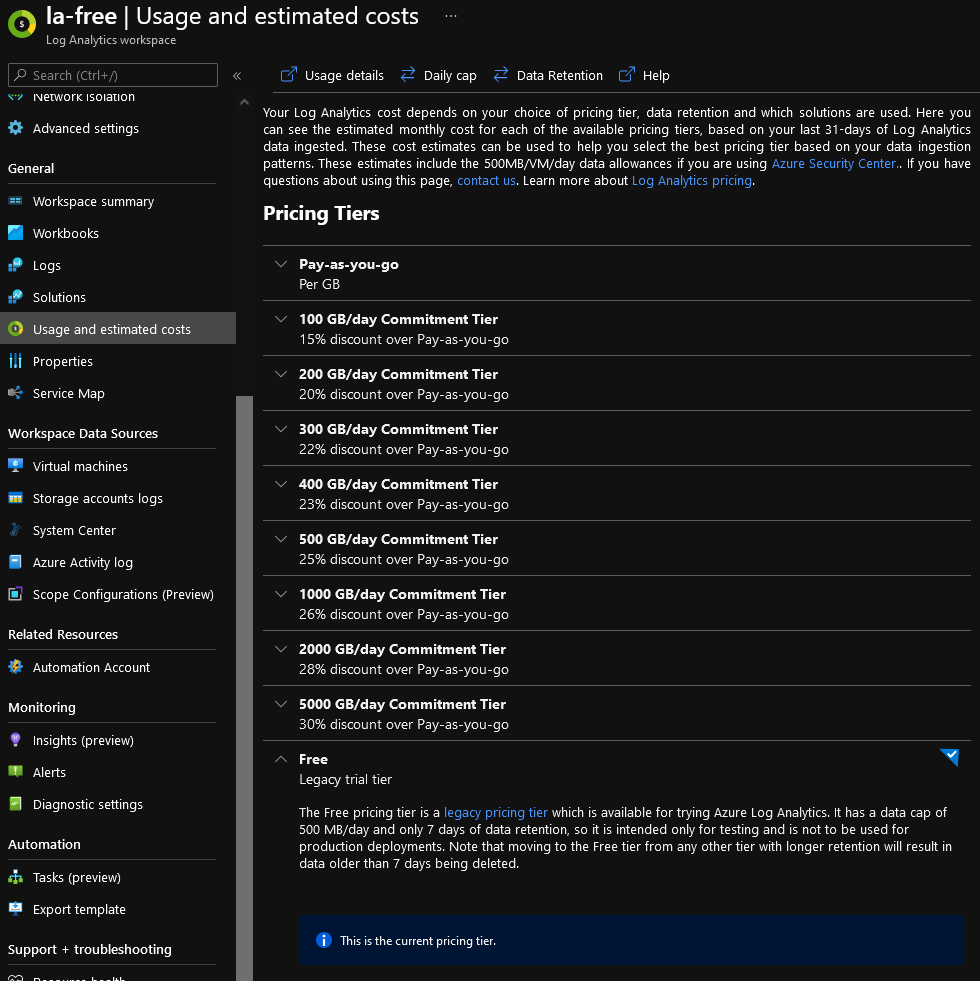The image size is (980, 981).
Task: Click the la-free workspace logo icon
Action: point(22,24)
